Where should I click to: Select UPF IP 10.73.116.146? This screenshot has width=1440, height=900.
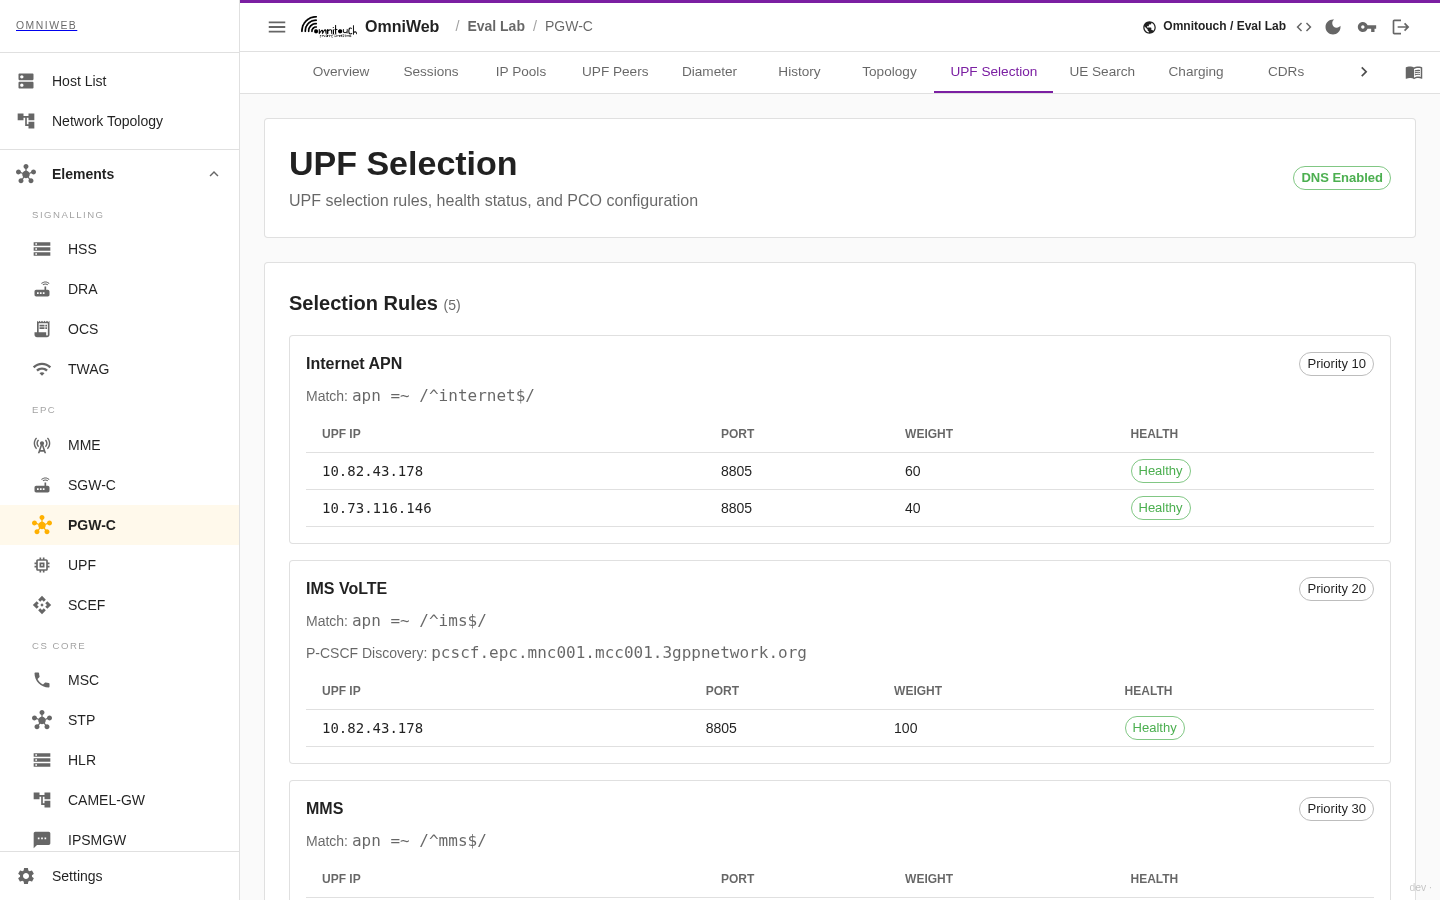point(377,508)
